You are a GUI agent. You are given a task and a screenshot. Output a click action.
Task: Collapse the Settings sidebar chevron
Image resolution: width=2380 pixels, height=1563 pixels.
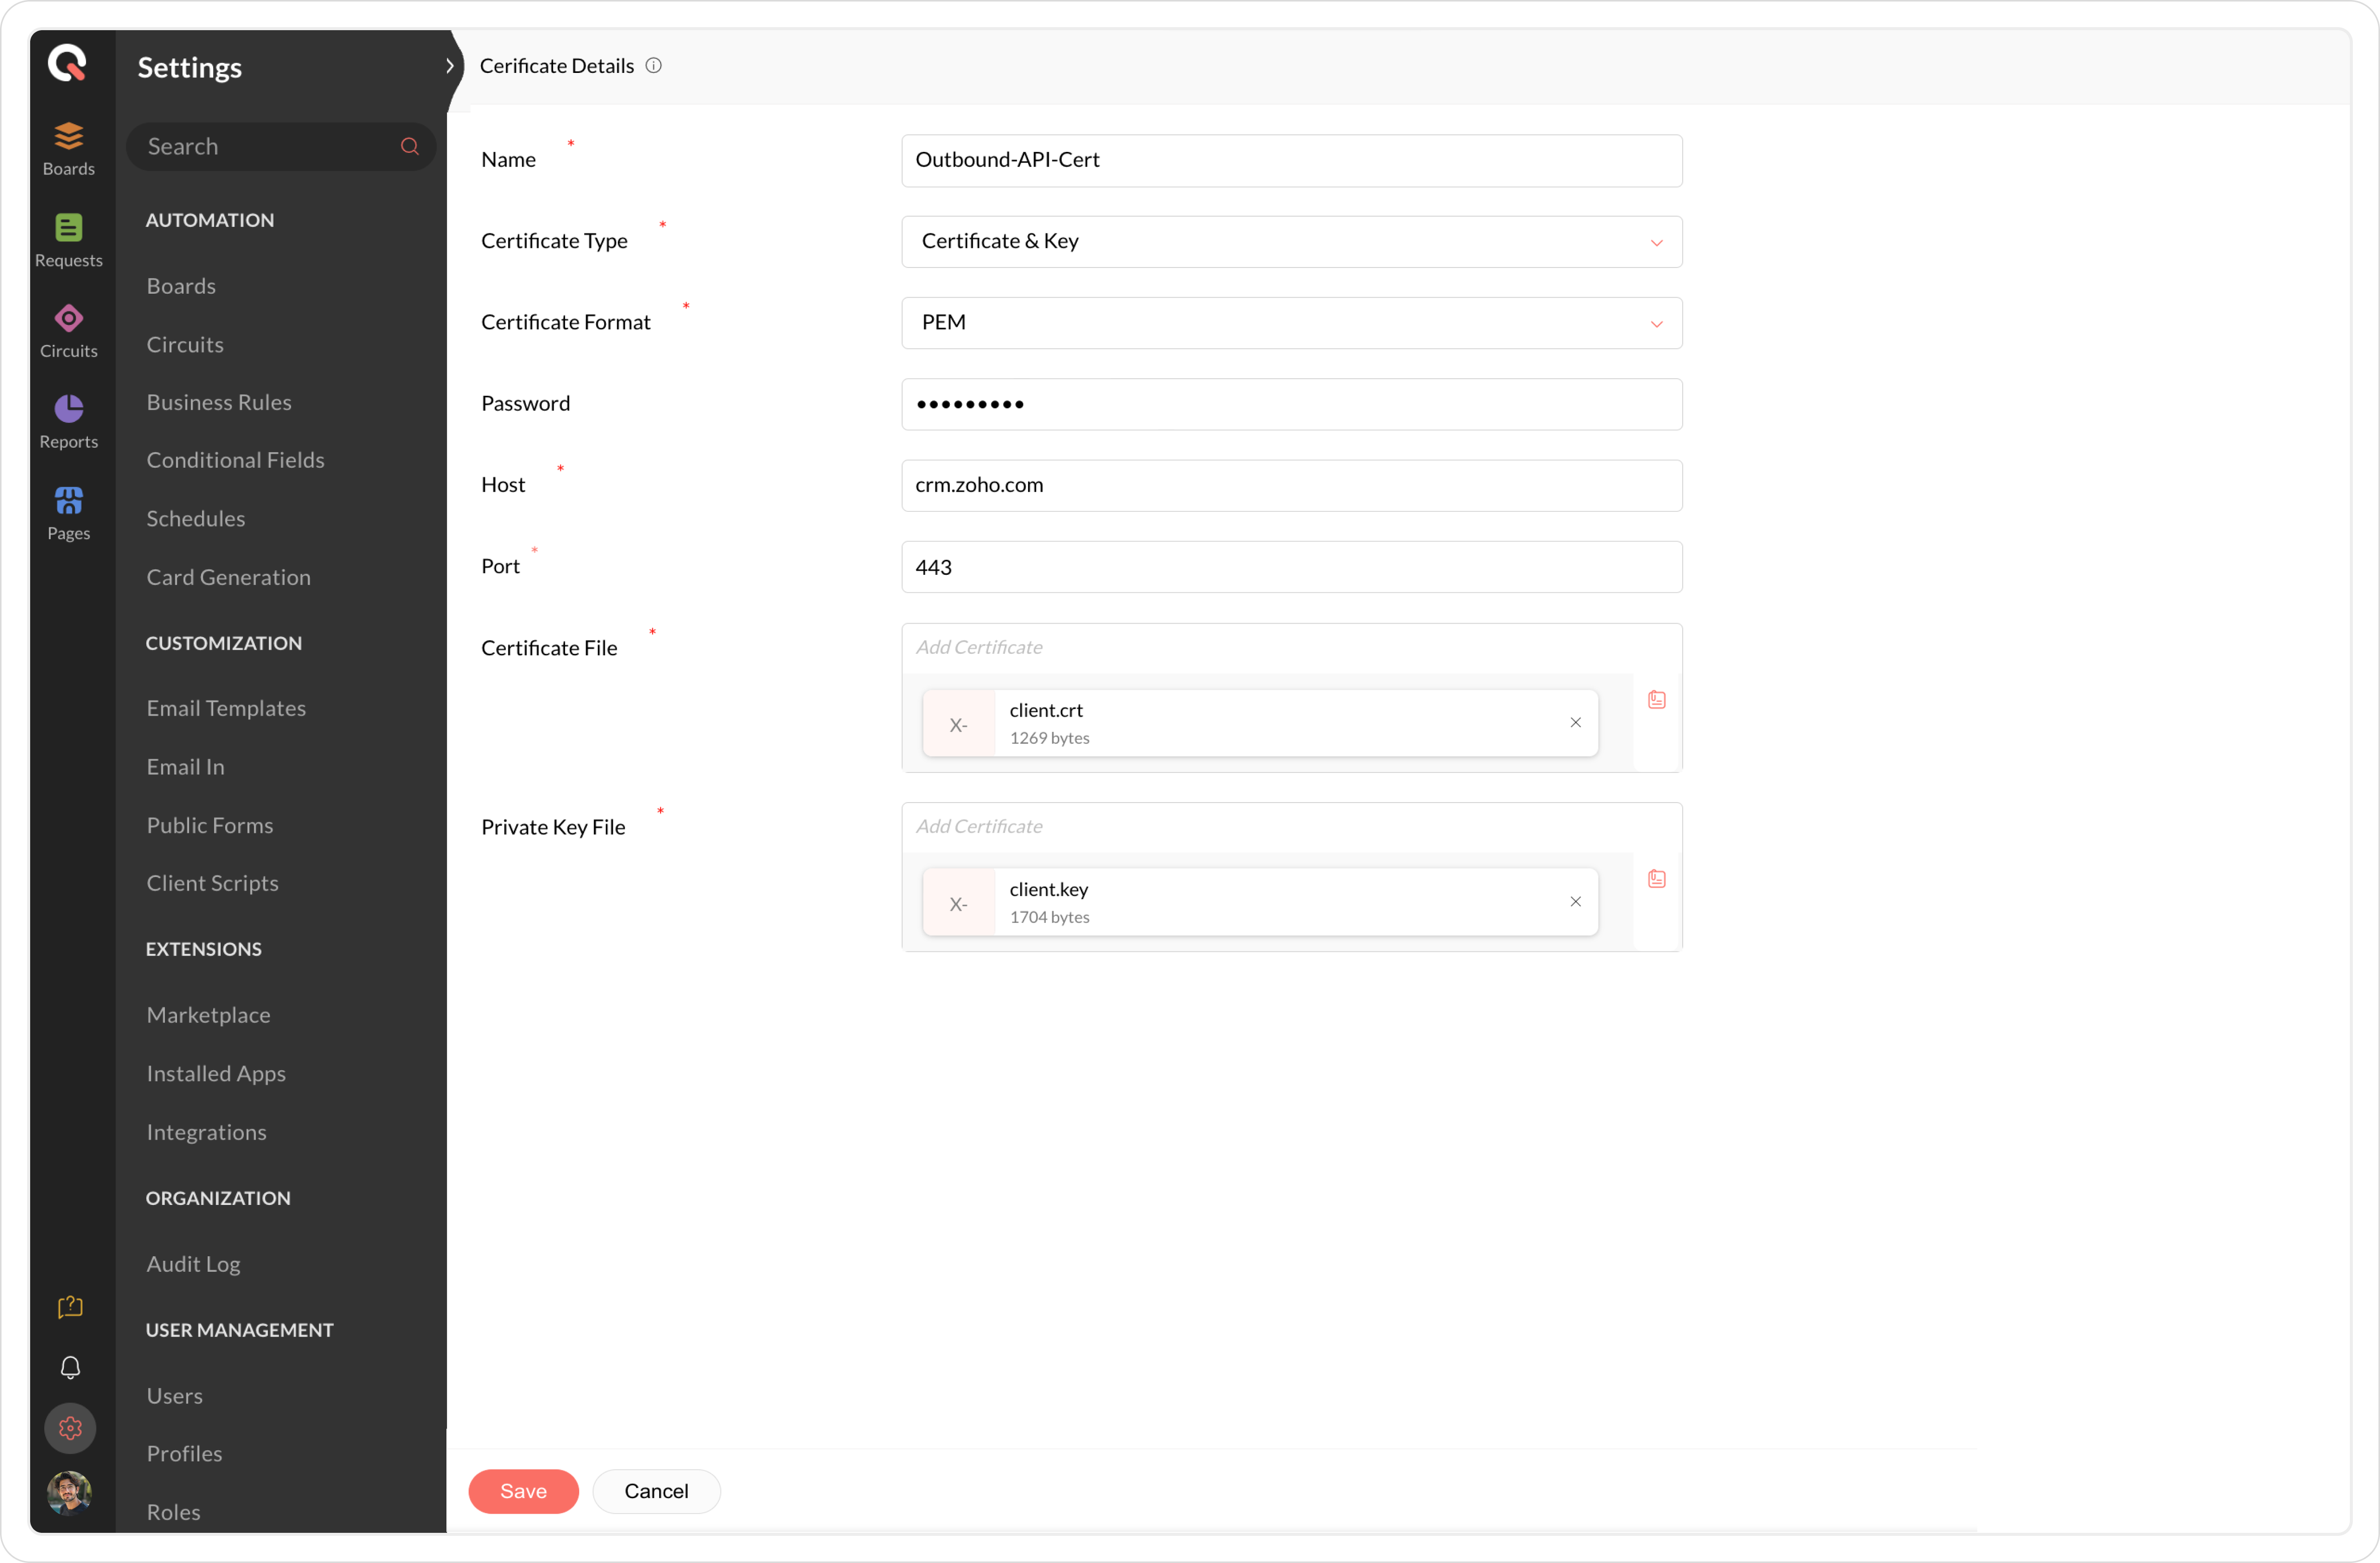coord(450,66)
